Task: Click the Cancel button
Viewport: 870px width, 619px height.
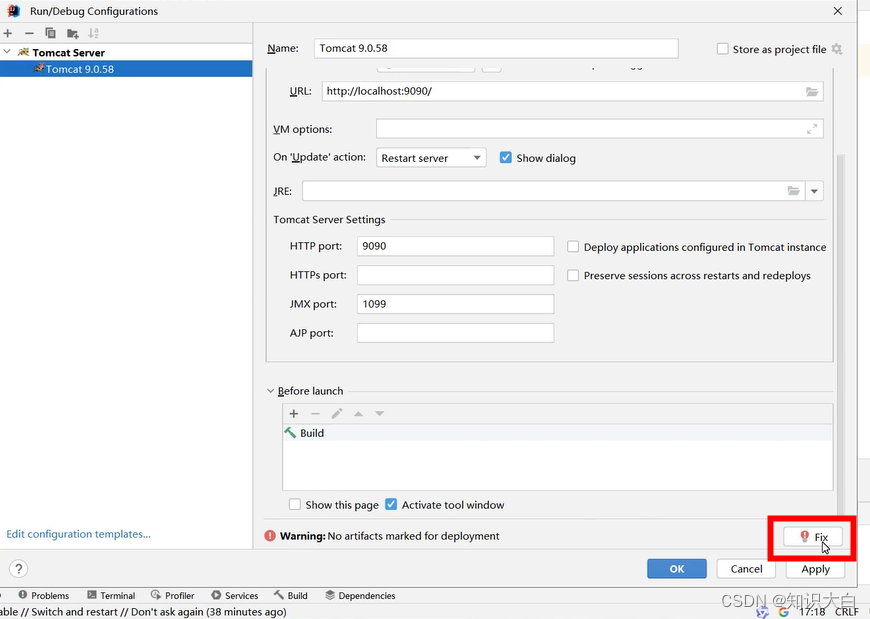Action: coord(746,569)
